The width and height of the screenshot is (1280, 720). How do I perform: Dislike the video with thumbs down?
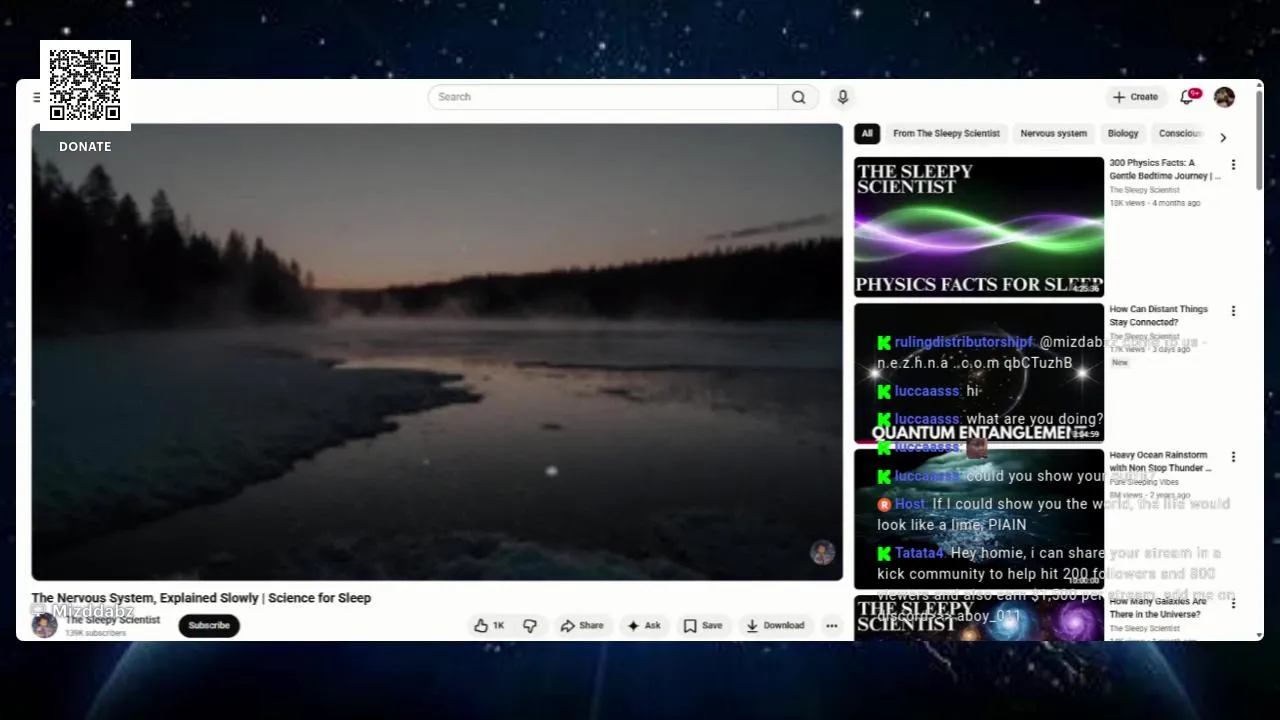tap(530, 625)
